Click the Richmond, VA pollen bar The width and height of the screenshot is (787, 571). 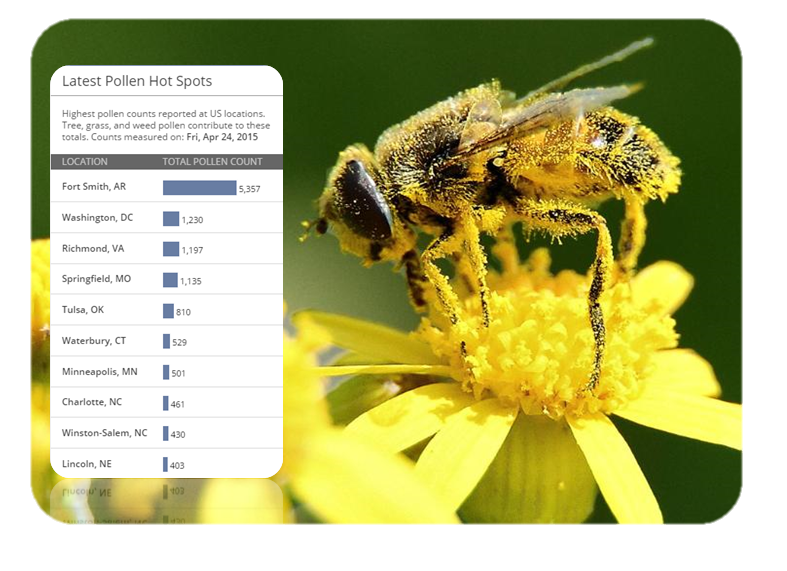171,249
